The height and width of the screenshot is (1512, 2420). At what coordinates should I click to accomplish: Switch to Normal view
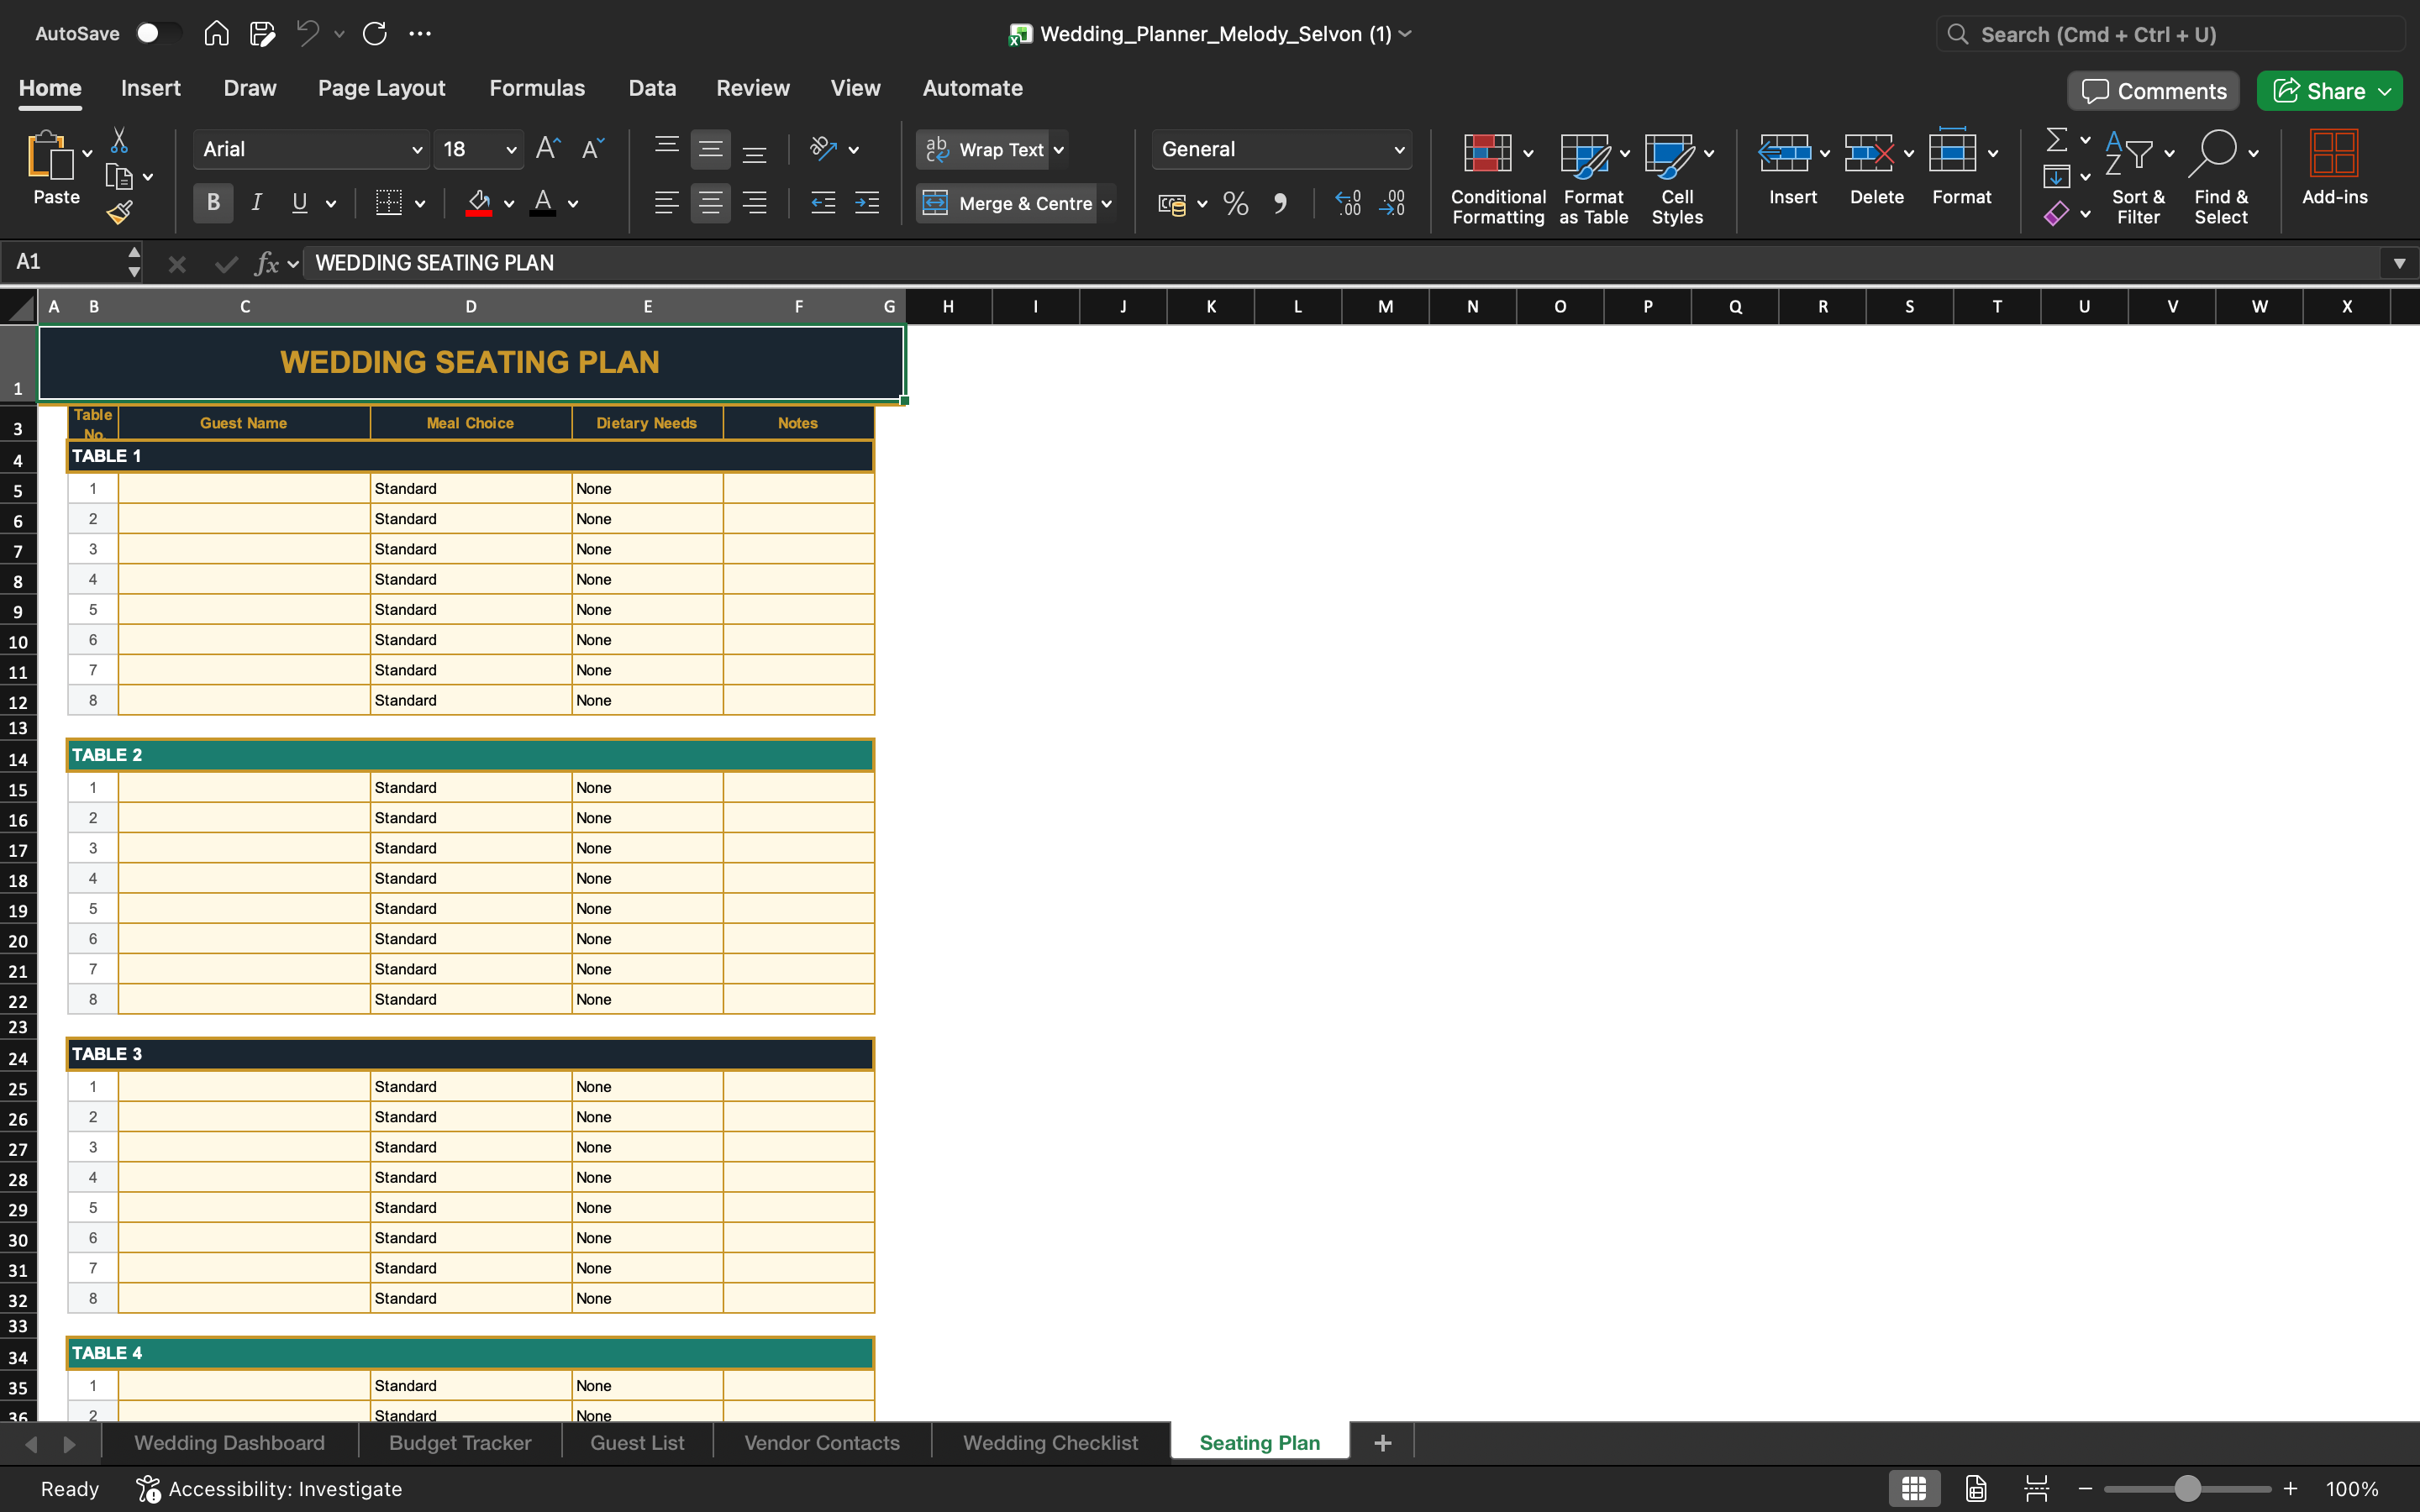click(x=1914, y=1488)
